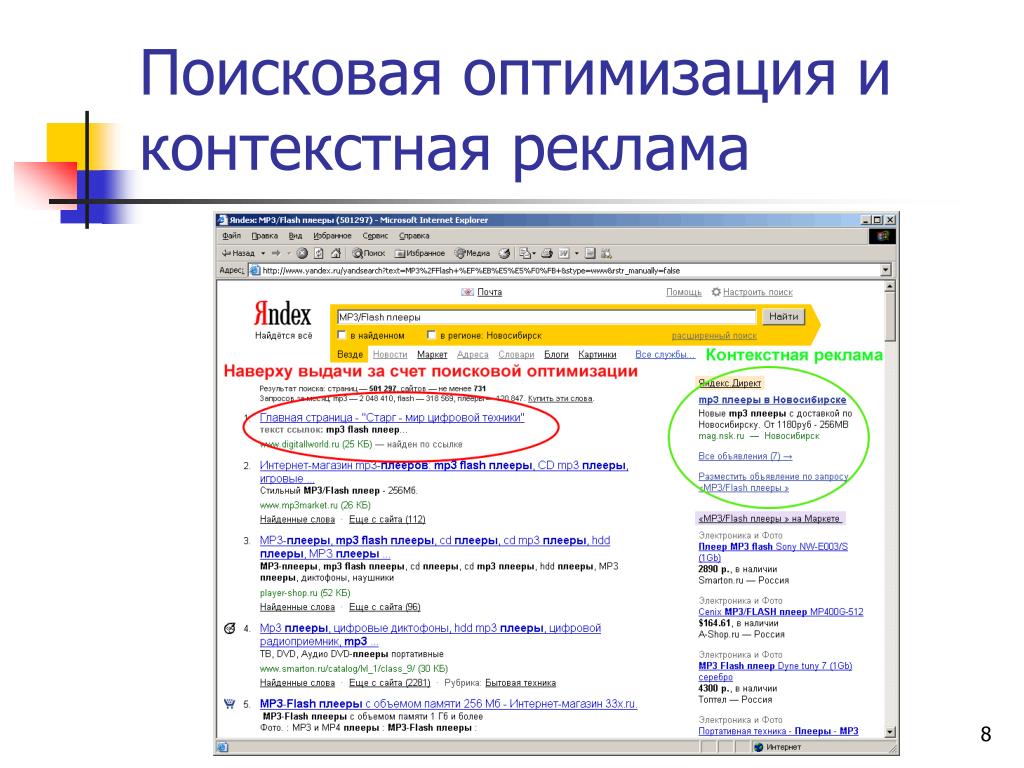Switch to the Блоги search tab
This screenshot has height=768, width=1024.
point(556,355)
